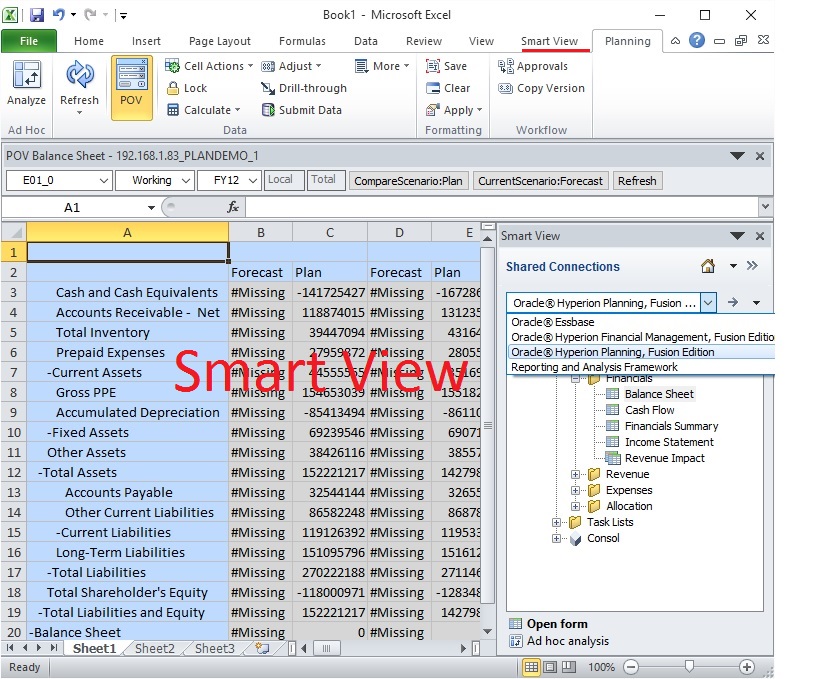Click the Open form link
Image resolution: width=819 pixels, height=679 pixels.
pos(556,624)
